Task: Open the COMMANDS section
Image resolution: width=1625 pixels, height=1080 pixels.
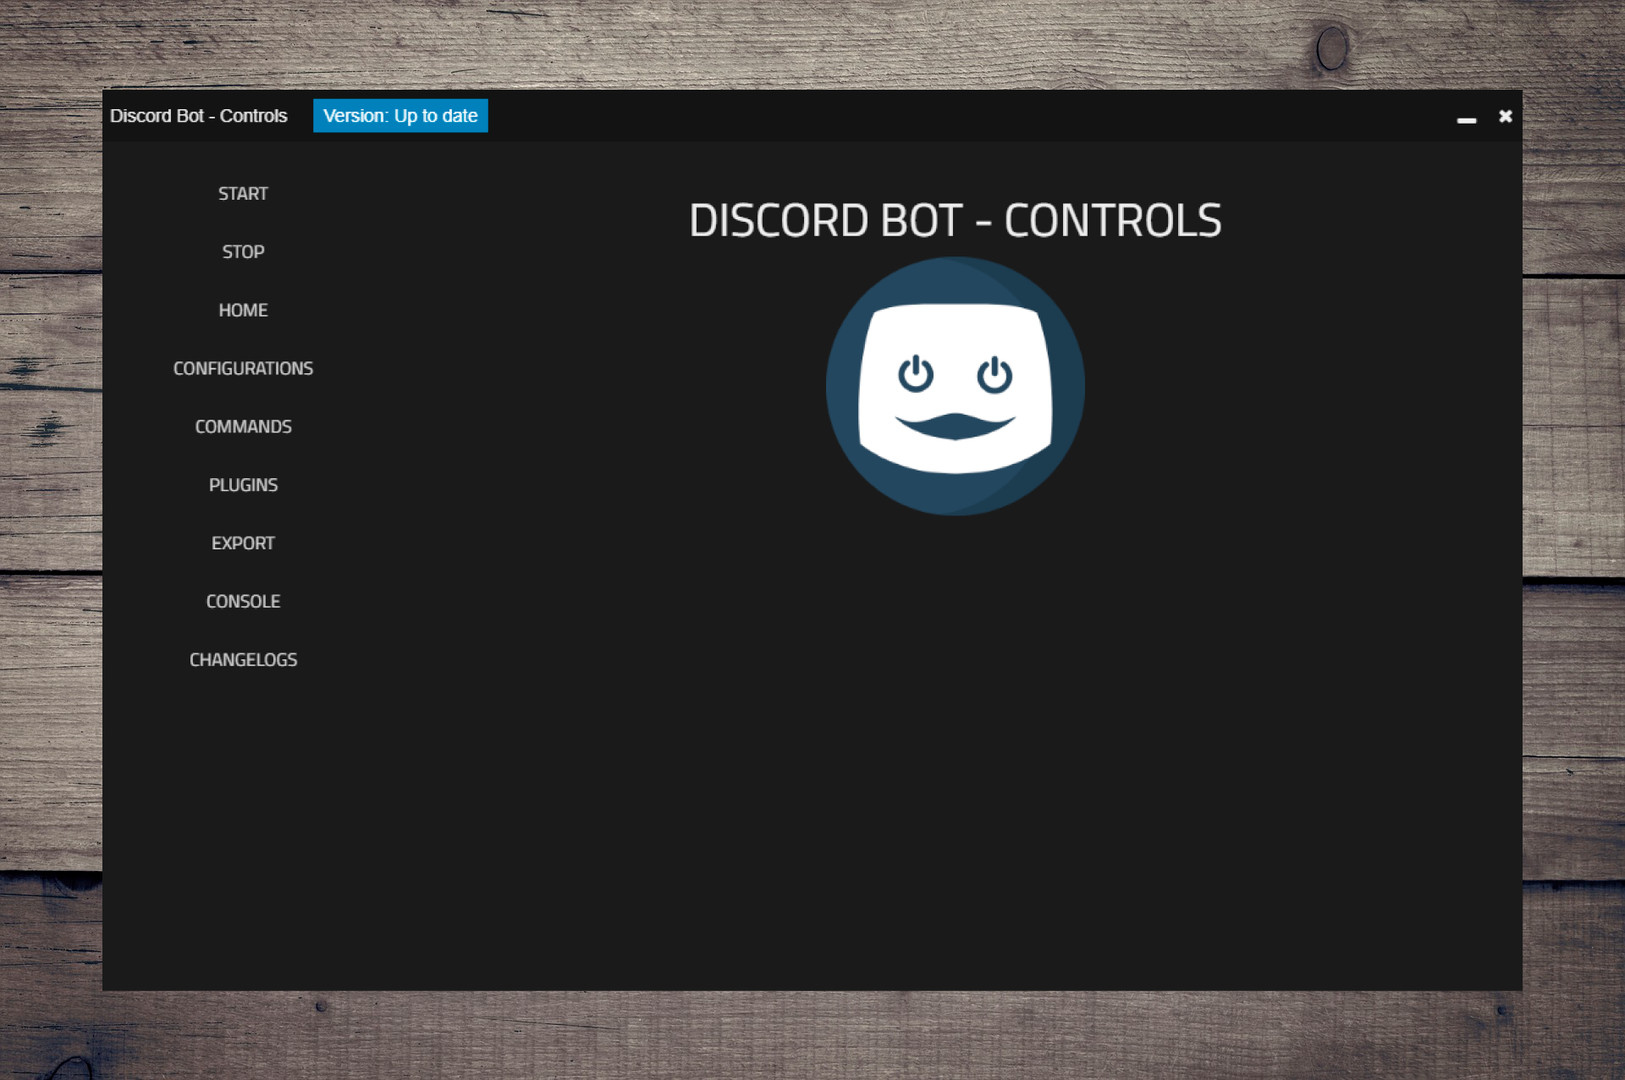Action: click(243, 426)
